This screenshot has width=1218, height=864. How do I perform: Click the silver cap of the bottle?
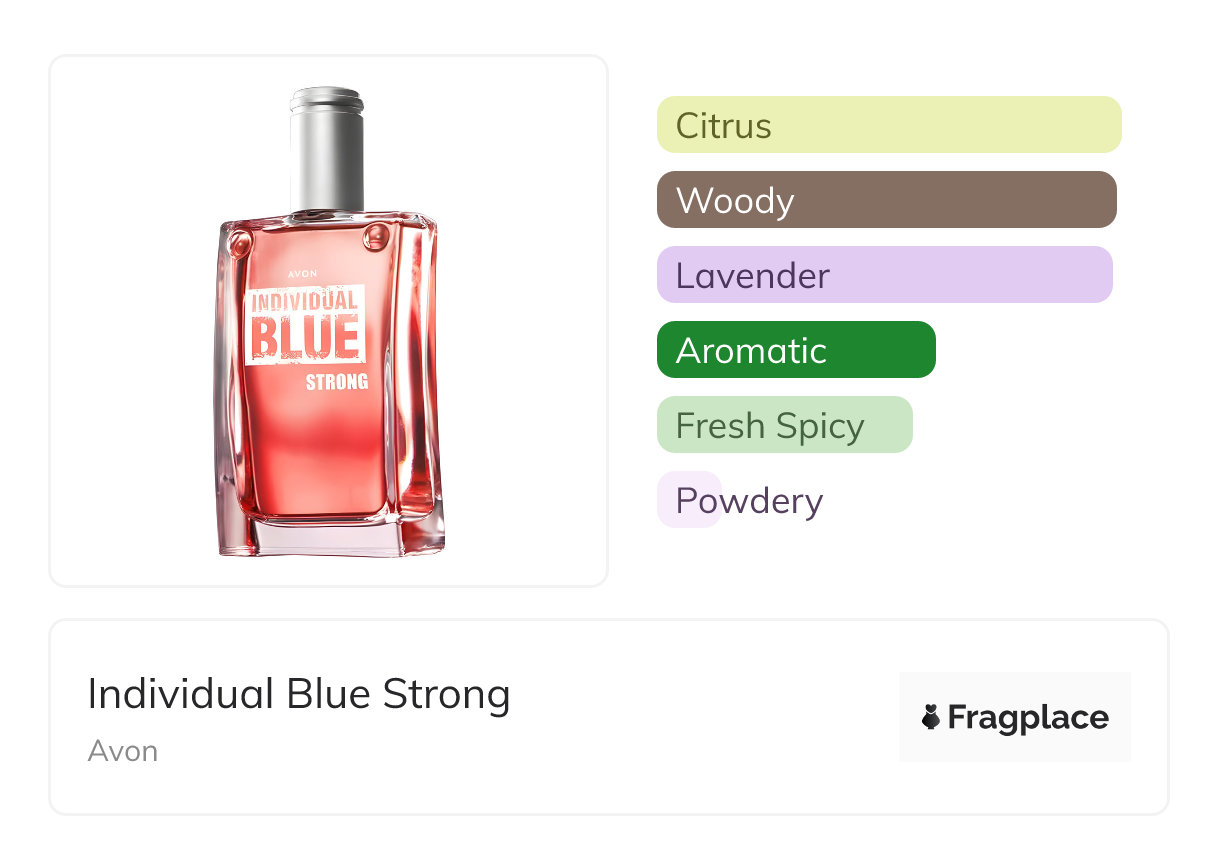pos(327,150)
